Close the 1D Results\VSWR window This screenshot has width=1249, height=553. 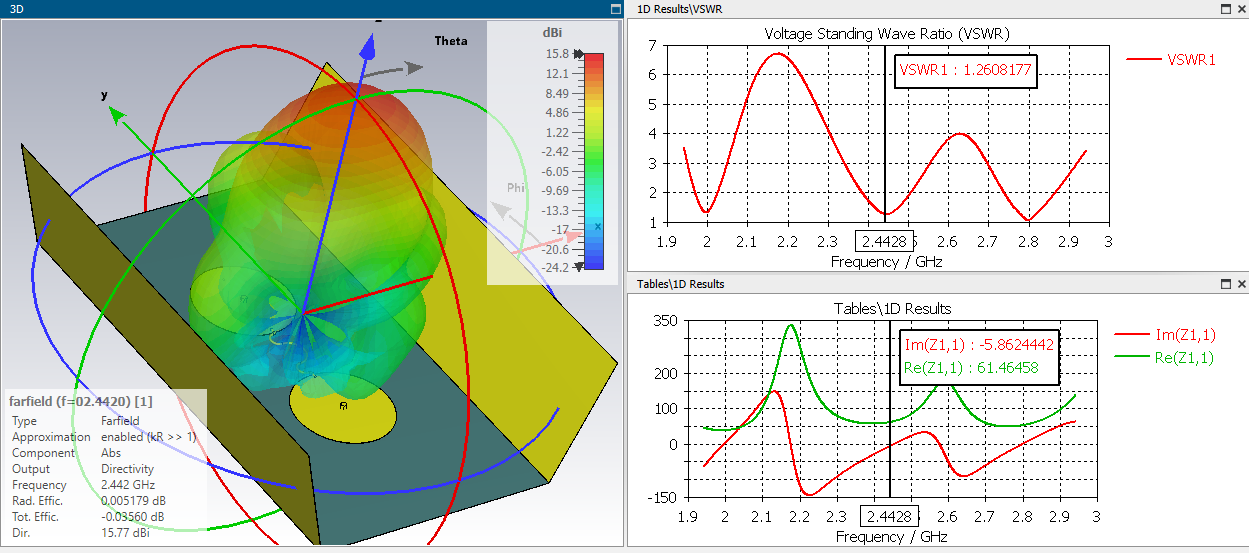[x=1240, y=8]
